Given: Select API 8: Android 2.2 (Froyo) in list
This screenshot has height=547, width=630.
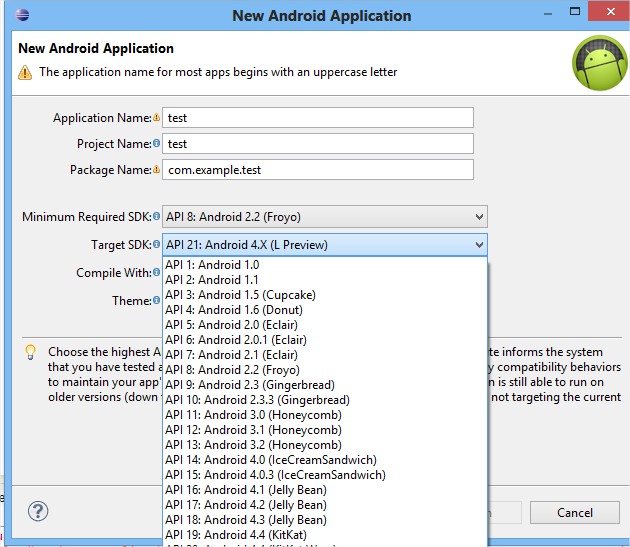Looking at the screenshot, I should pyautogui.click(x=325, y=370).
